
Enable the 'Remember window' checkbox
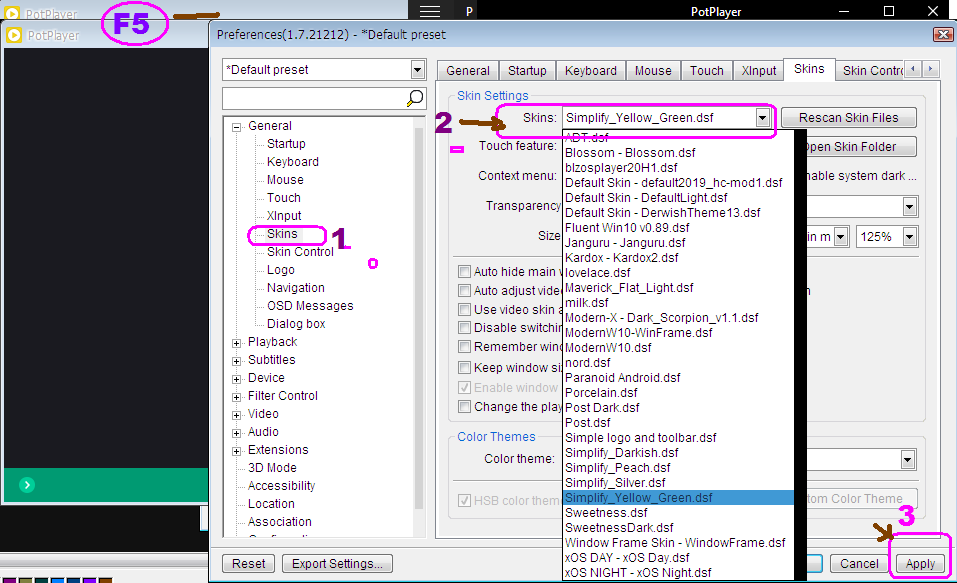[464, 347]
